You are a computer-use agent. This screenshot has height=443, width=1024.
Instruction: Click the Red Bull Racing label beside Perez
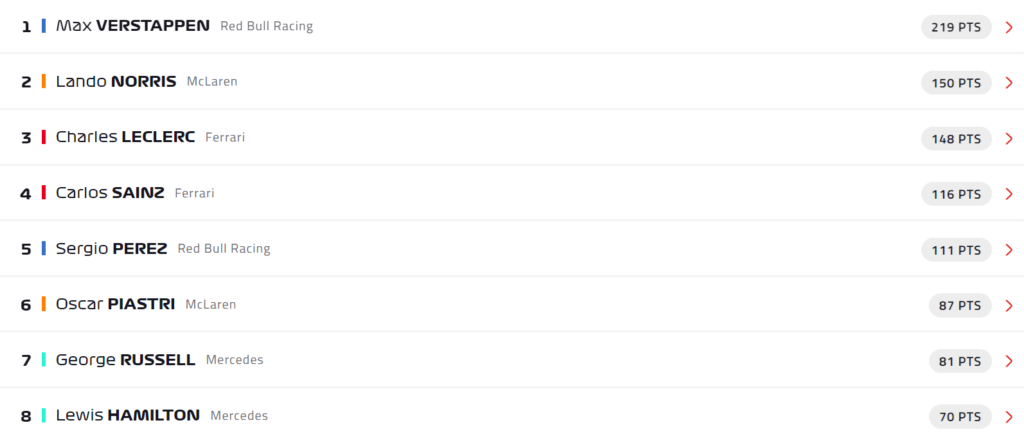coord(223,249)
